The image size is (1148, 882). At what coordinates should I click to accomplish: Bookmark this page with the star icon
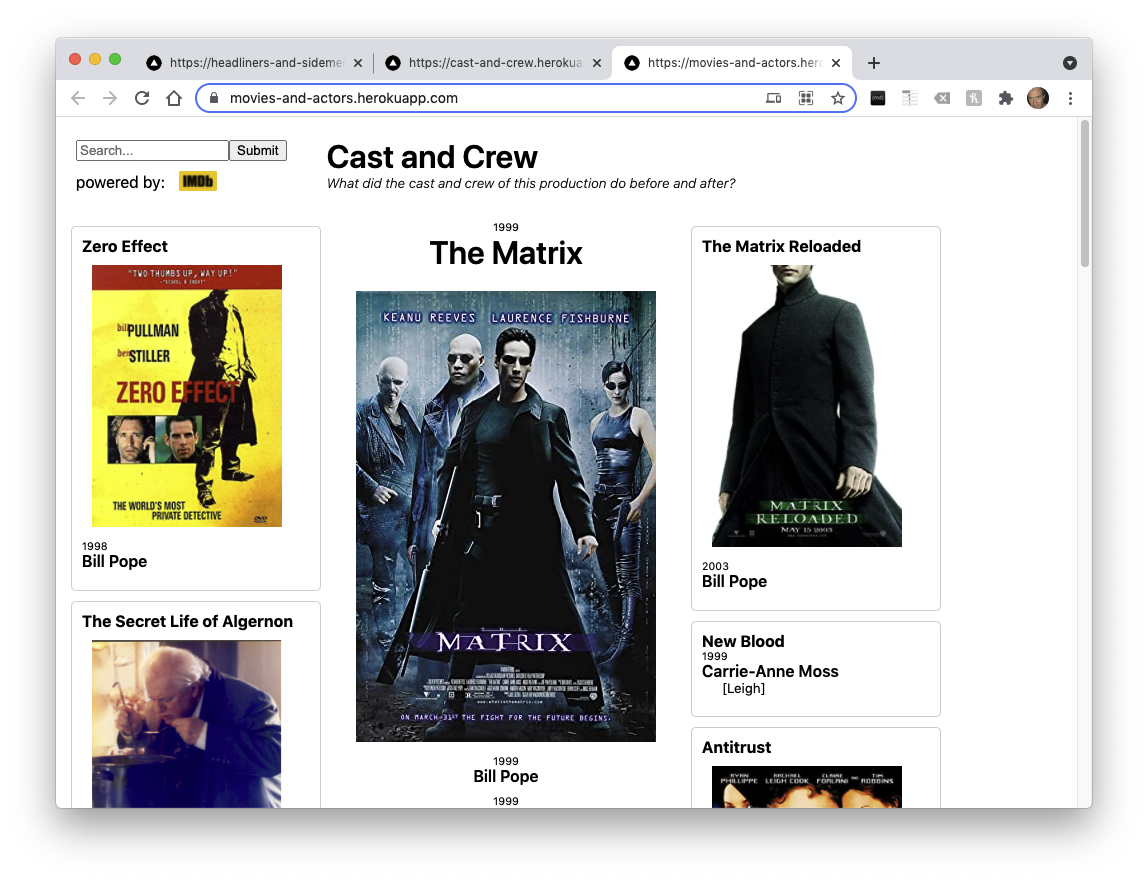point(838,98)
